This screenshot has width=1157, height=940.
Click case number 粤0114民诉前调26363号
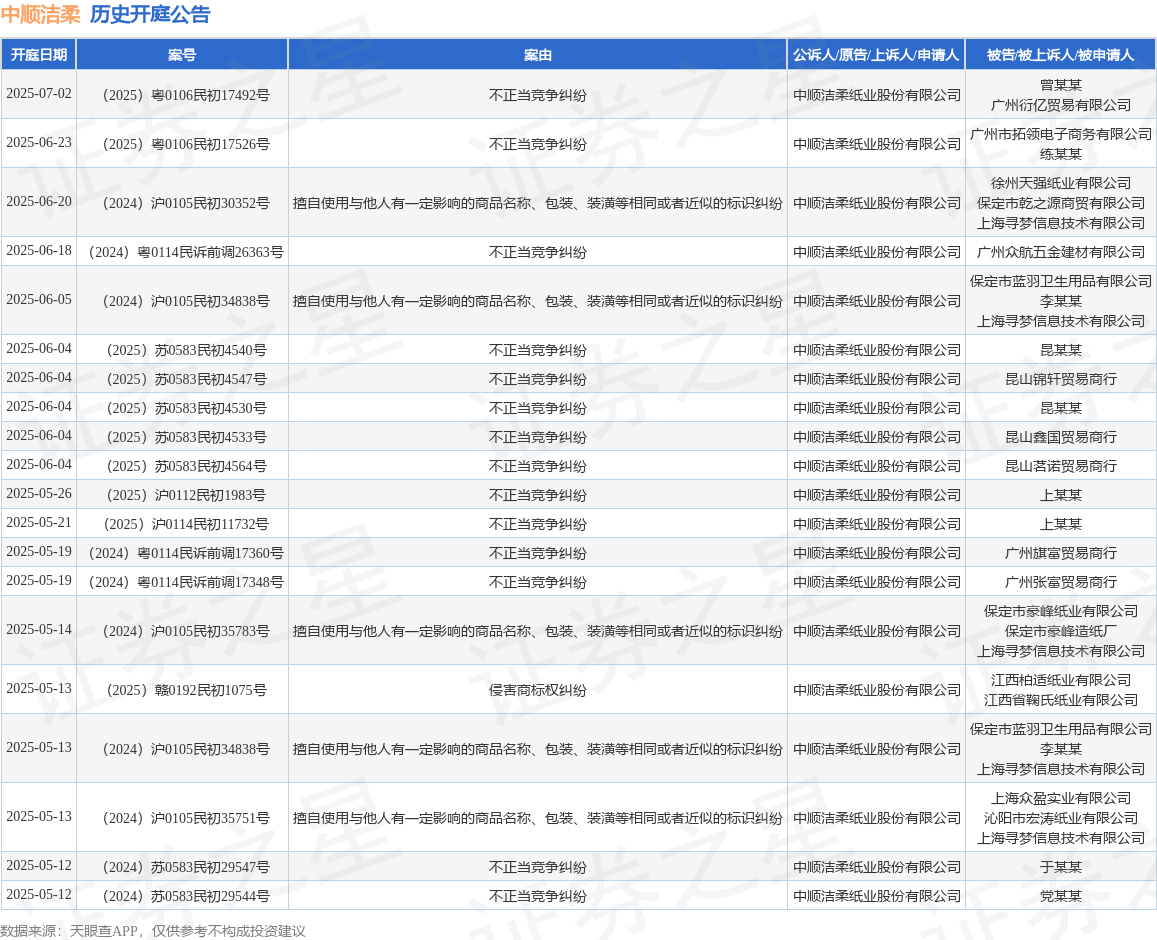[186, 252]
